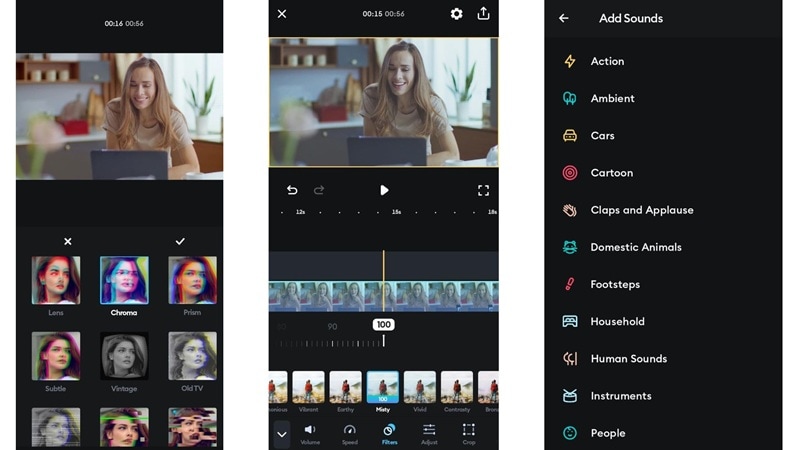Select the Chroma effect thumbnail
This screenshot has width=800, height=450.
tap(124, 280)
